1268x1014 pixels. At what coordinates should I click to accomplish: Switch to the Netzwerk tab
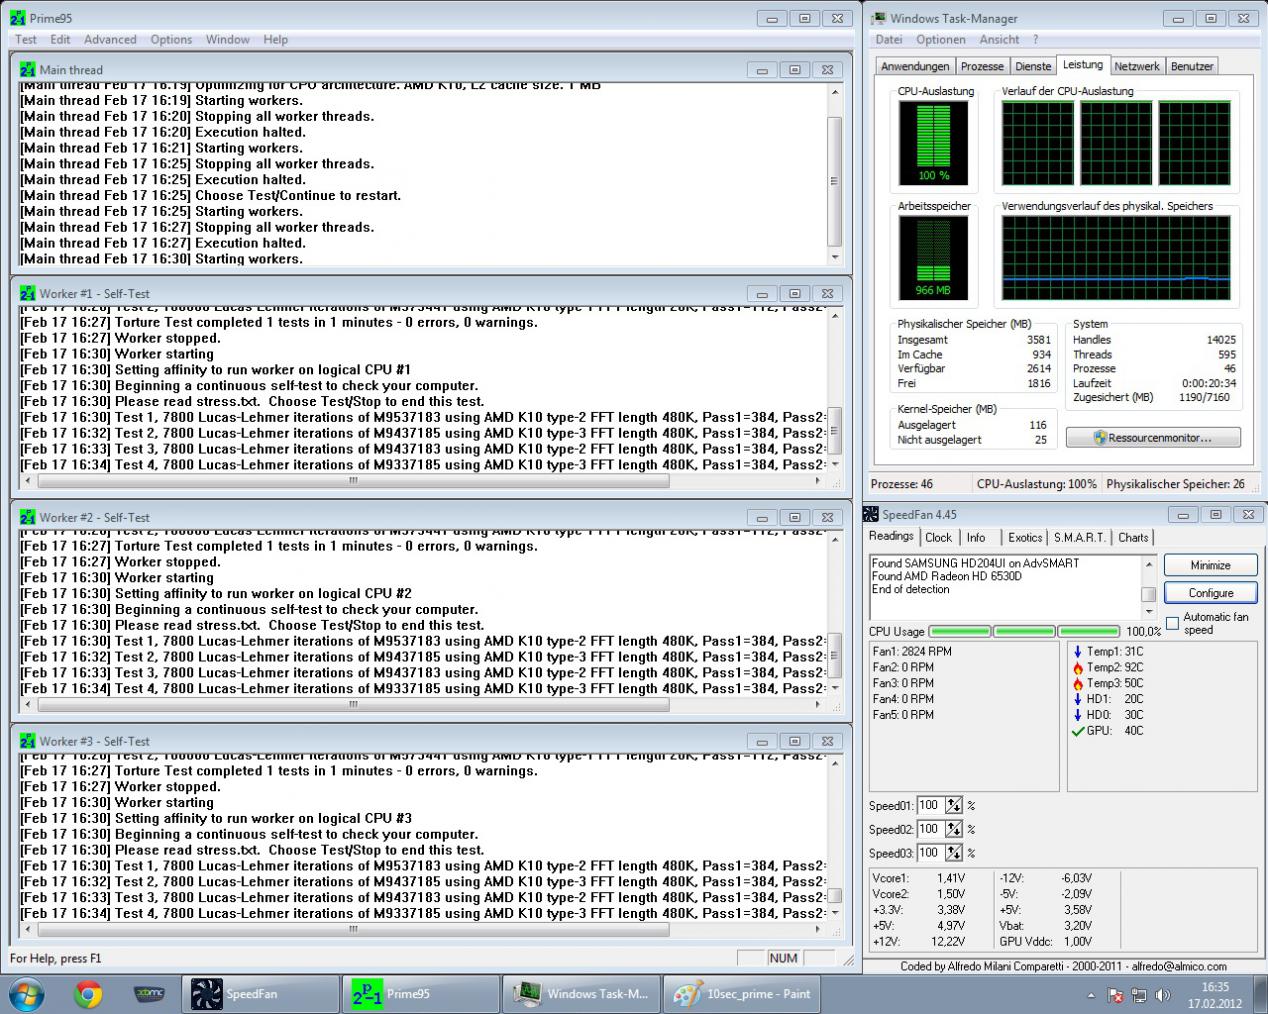pyautogui.click(x=1137, y=66)
